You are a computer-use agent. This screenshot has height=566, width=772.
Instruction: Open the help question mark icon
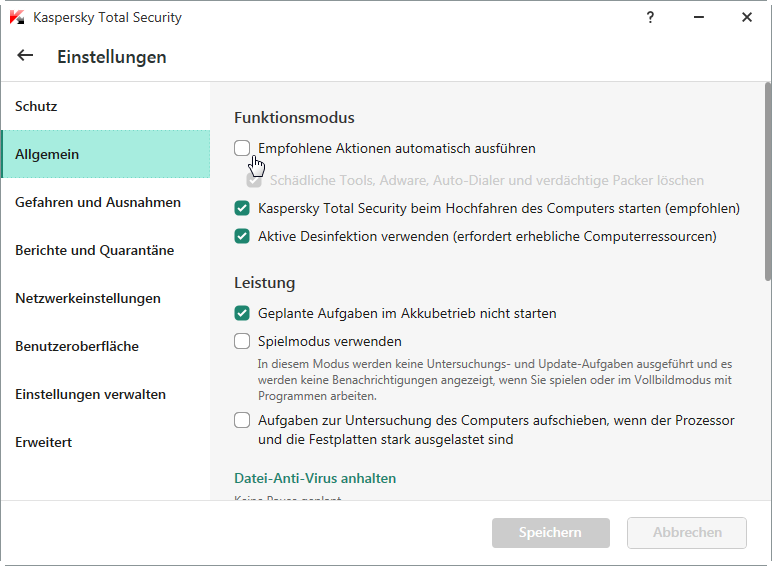pos(650,18)
